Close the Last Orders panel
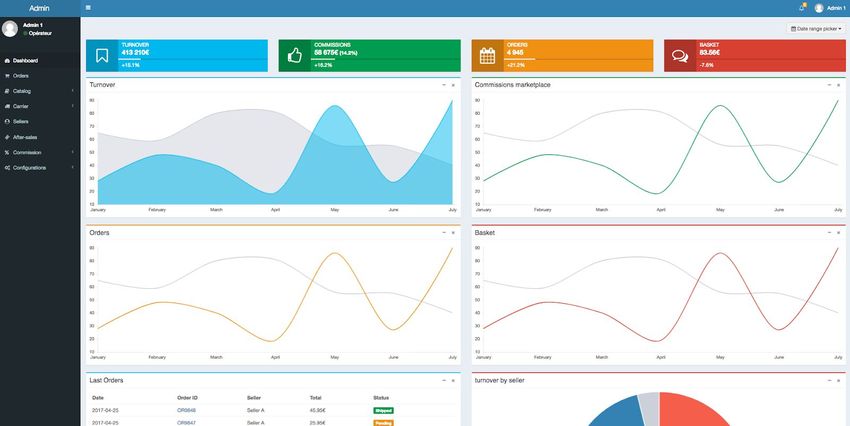Screen dimensions: 850x426 pyautogui.click(x=453, y=380)
